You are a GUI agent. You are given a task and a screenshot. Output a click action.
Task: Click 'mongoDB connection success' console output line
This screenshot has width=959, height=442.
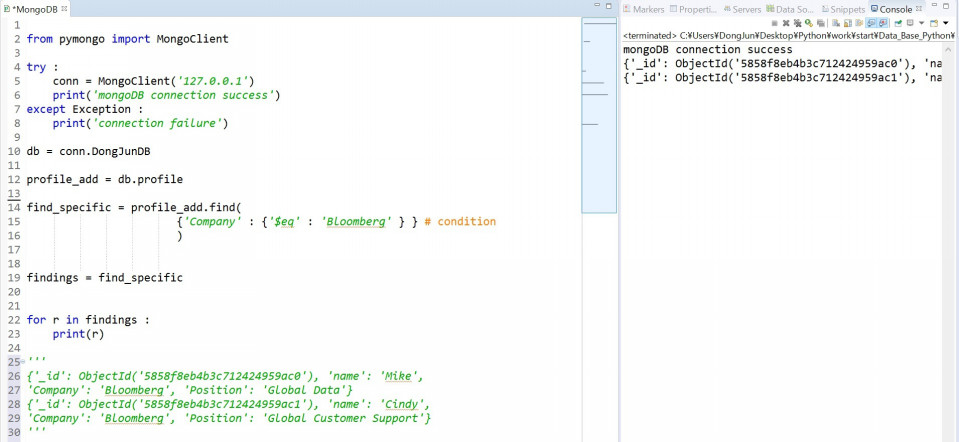pyautogui.click(x=708, y=50)
